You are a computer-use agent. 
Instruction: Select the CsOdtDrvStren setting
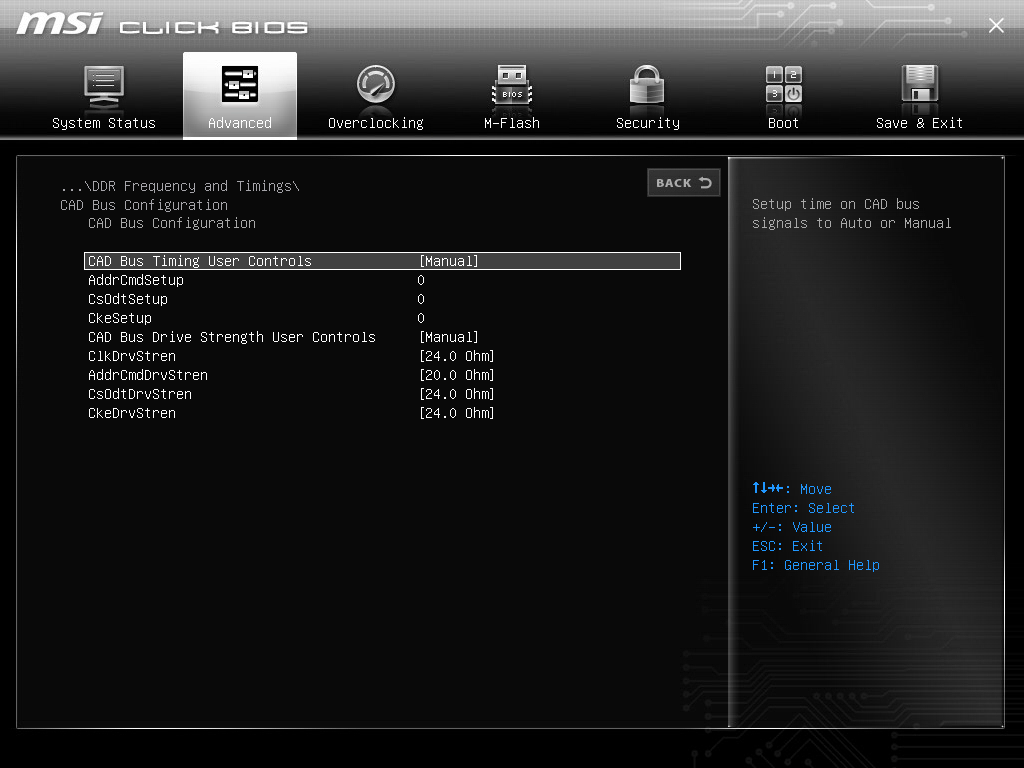tap(140, 394)
